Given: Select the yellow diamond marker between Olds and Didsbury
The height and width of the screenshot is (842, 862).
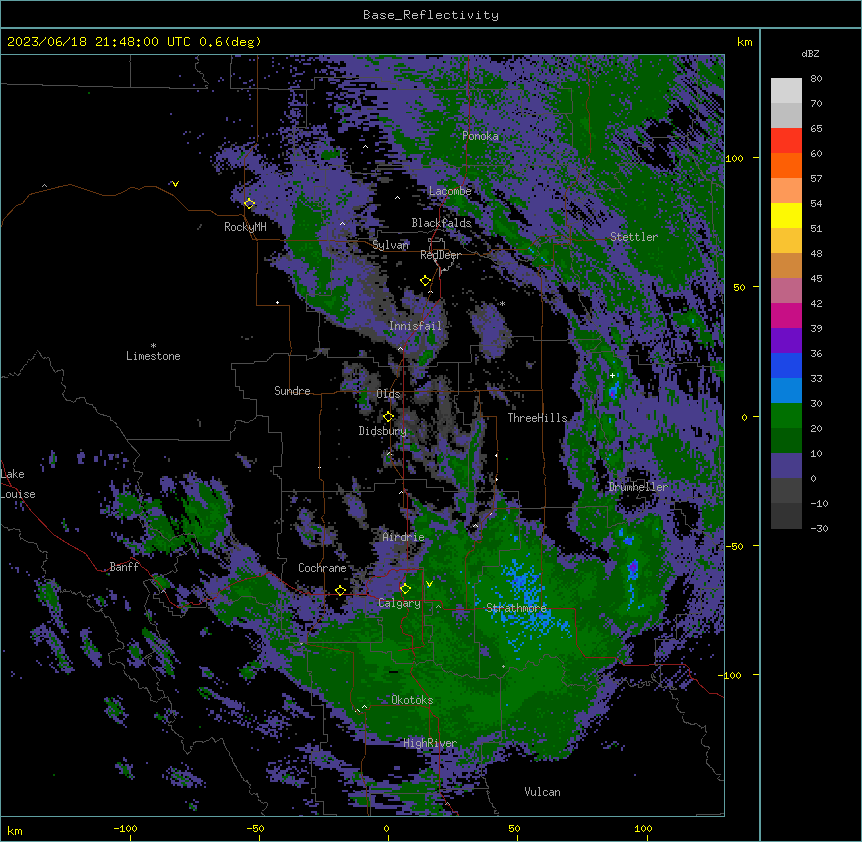Looking at the screenshot, I should pyautogui.click(x=389, y=417).
